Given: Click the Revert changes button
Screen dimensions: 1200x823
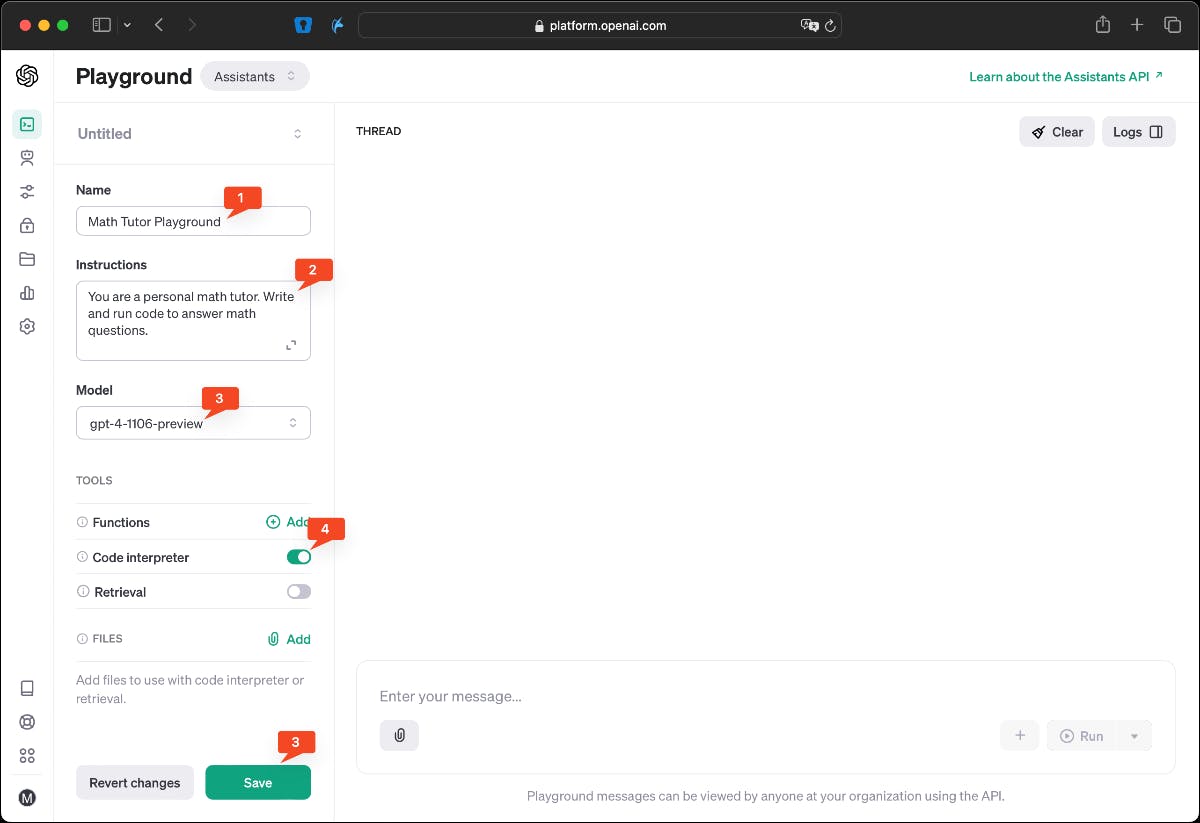Looking at the screenshot, I should pyautogui.click(x=135, y=783).
